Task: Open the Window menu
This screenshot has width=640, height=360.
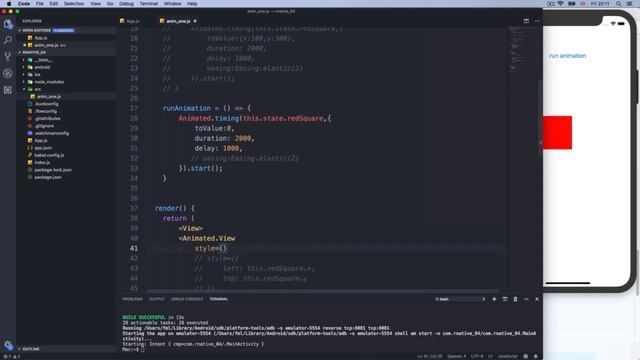Action: pos(172,4)
